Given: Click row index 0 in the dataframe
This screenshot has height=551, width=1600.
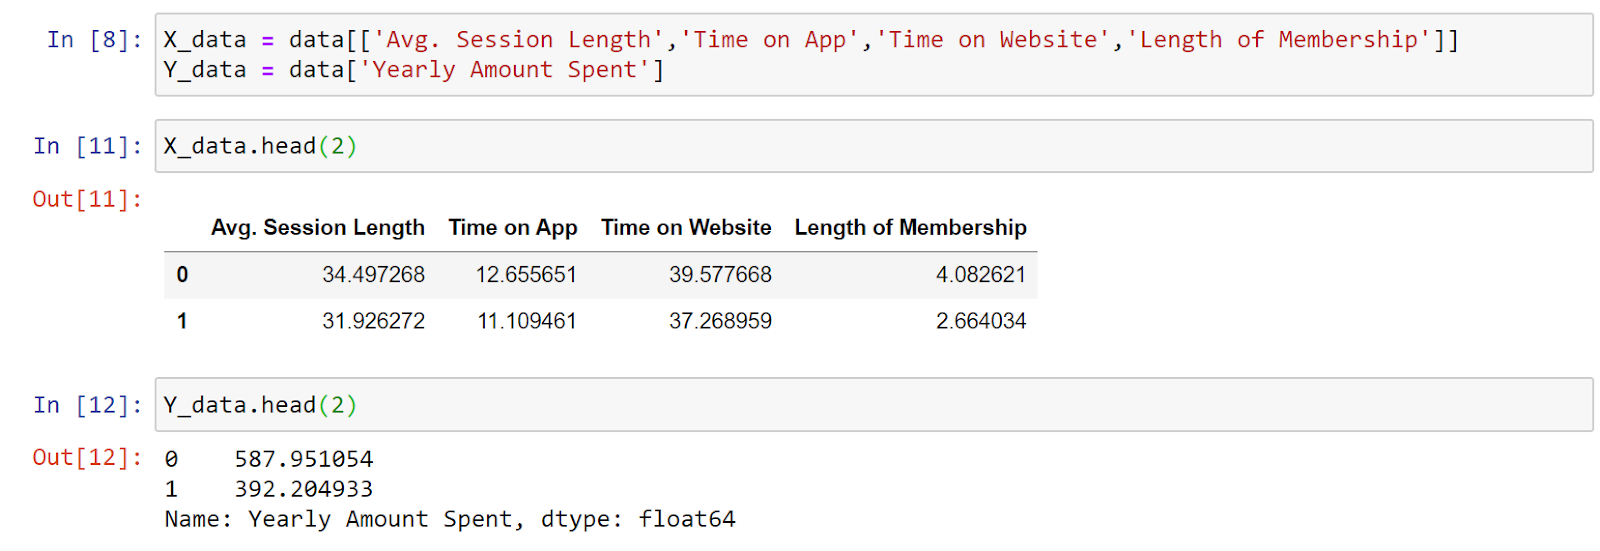Looking at the screenshot, I should [x=182, y=275].
